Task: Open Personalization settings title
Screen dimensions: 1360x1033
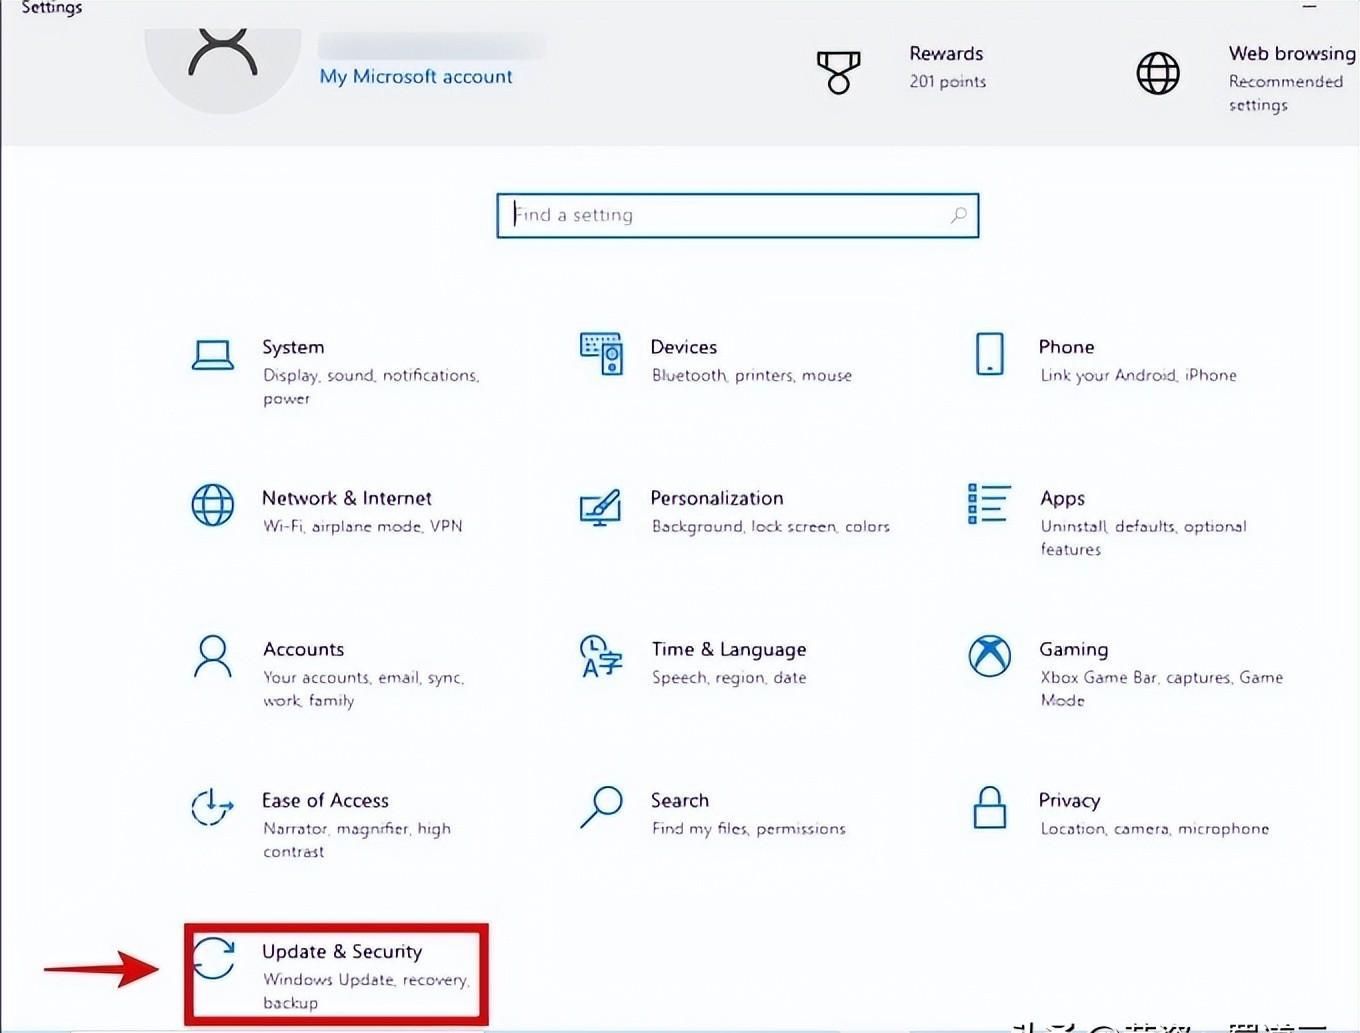Action: coord(717,498)
